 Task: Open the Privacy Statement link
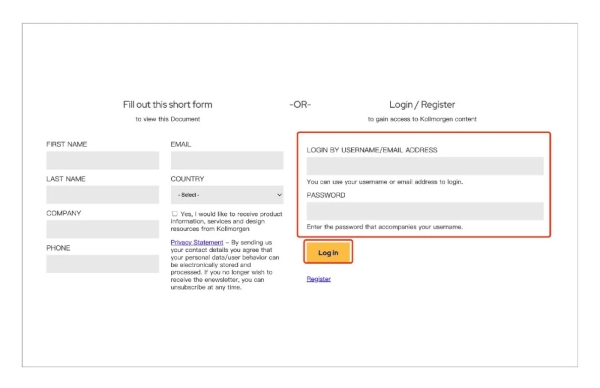click(x=197, y=242)
